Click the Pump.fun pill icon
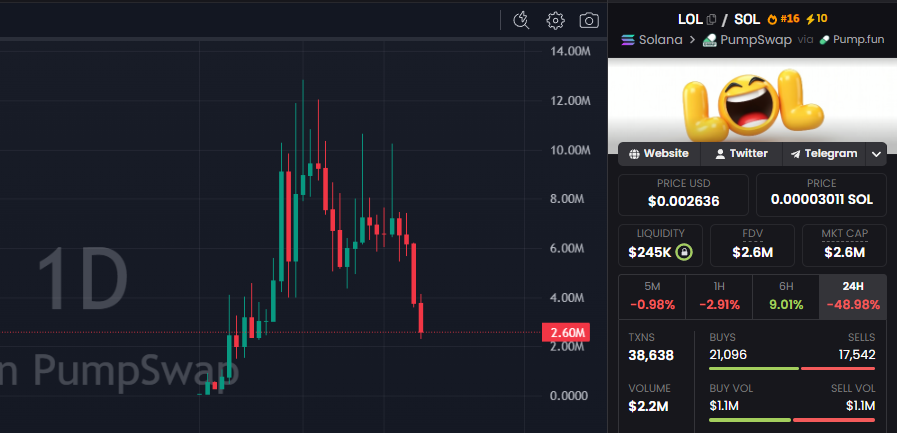This screenshot has height=433, width=897. (824, 40)
